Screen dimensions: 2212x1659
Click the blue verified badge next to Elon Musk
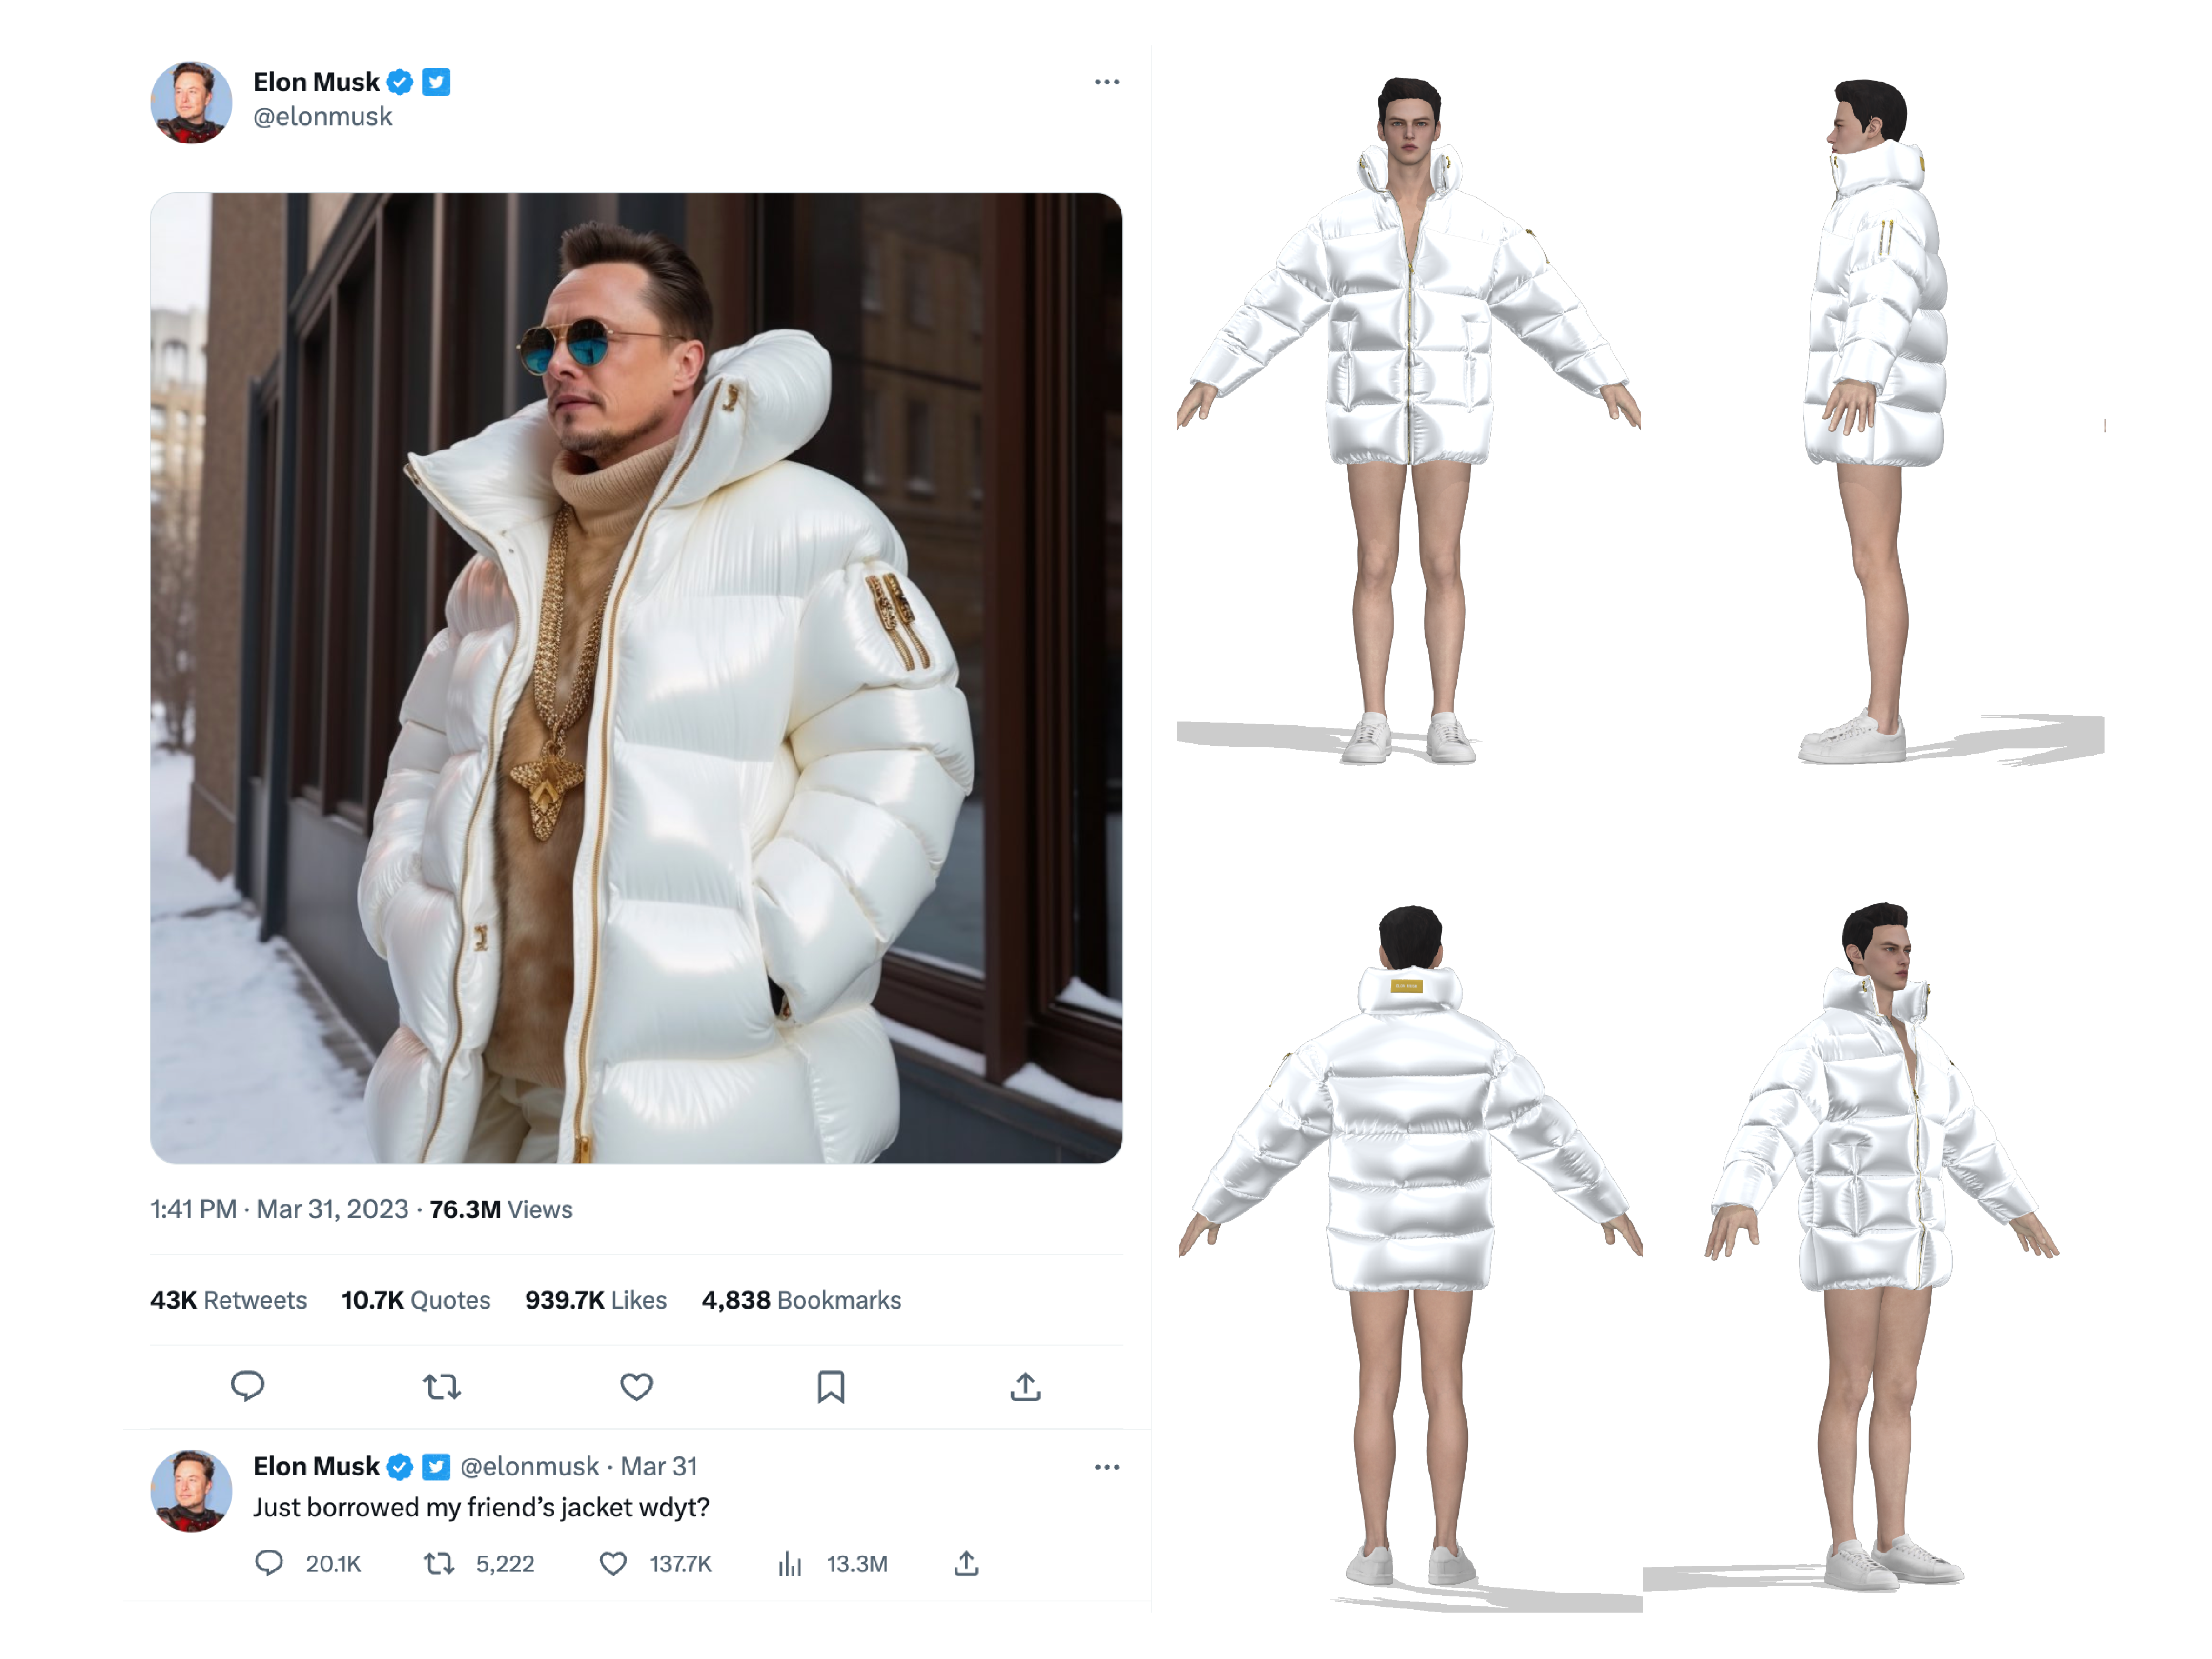[x=400, y=82]
